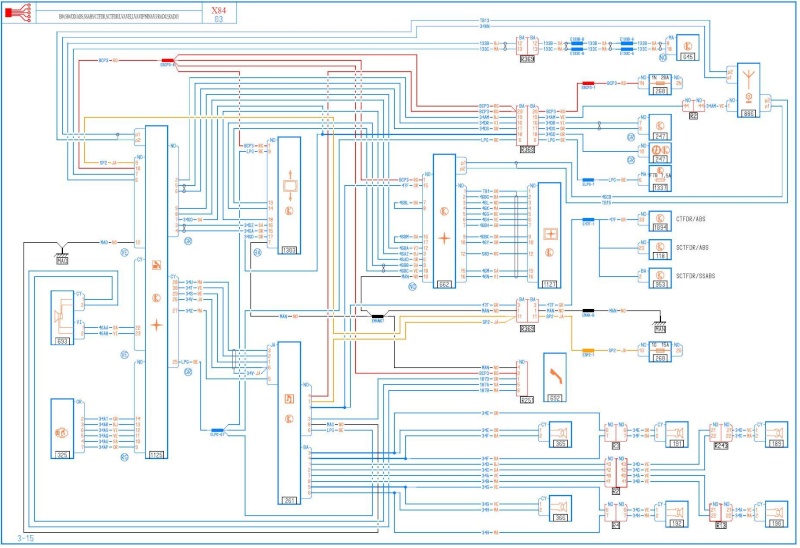Select the display symbol with arrows on 1303
The height and width of the screenshot is (548, 800).
coord(289,185)
